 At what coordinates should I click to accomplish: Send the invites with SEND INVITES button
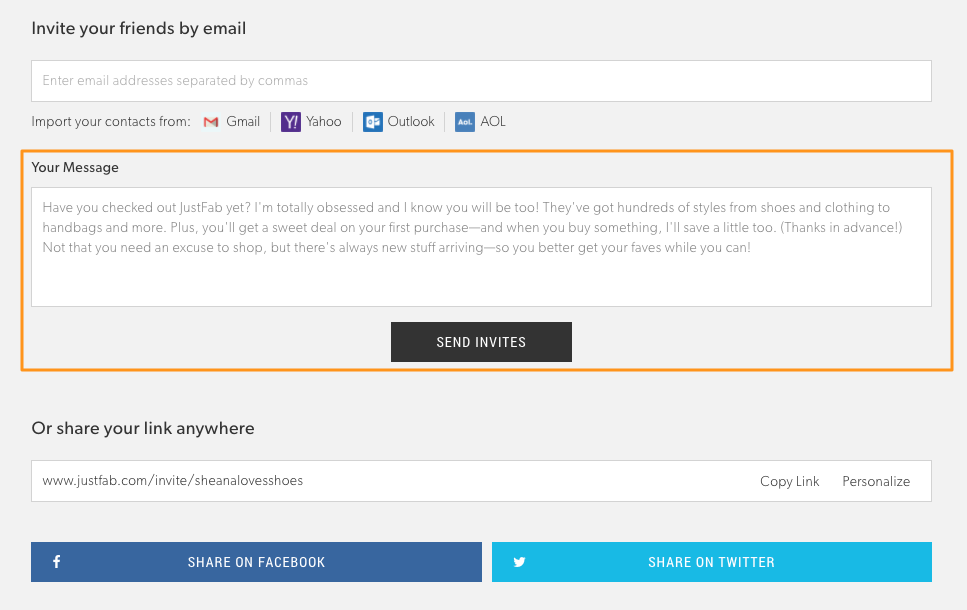(481, 342)
